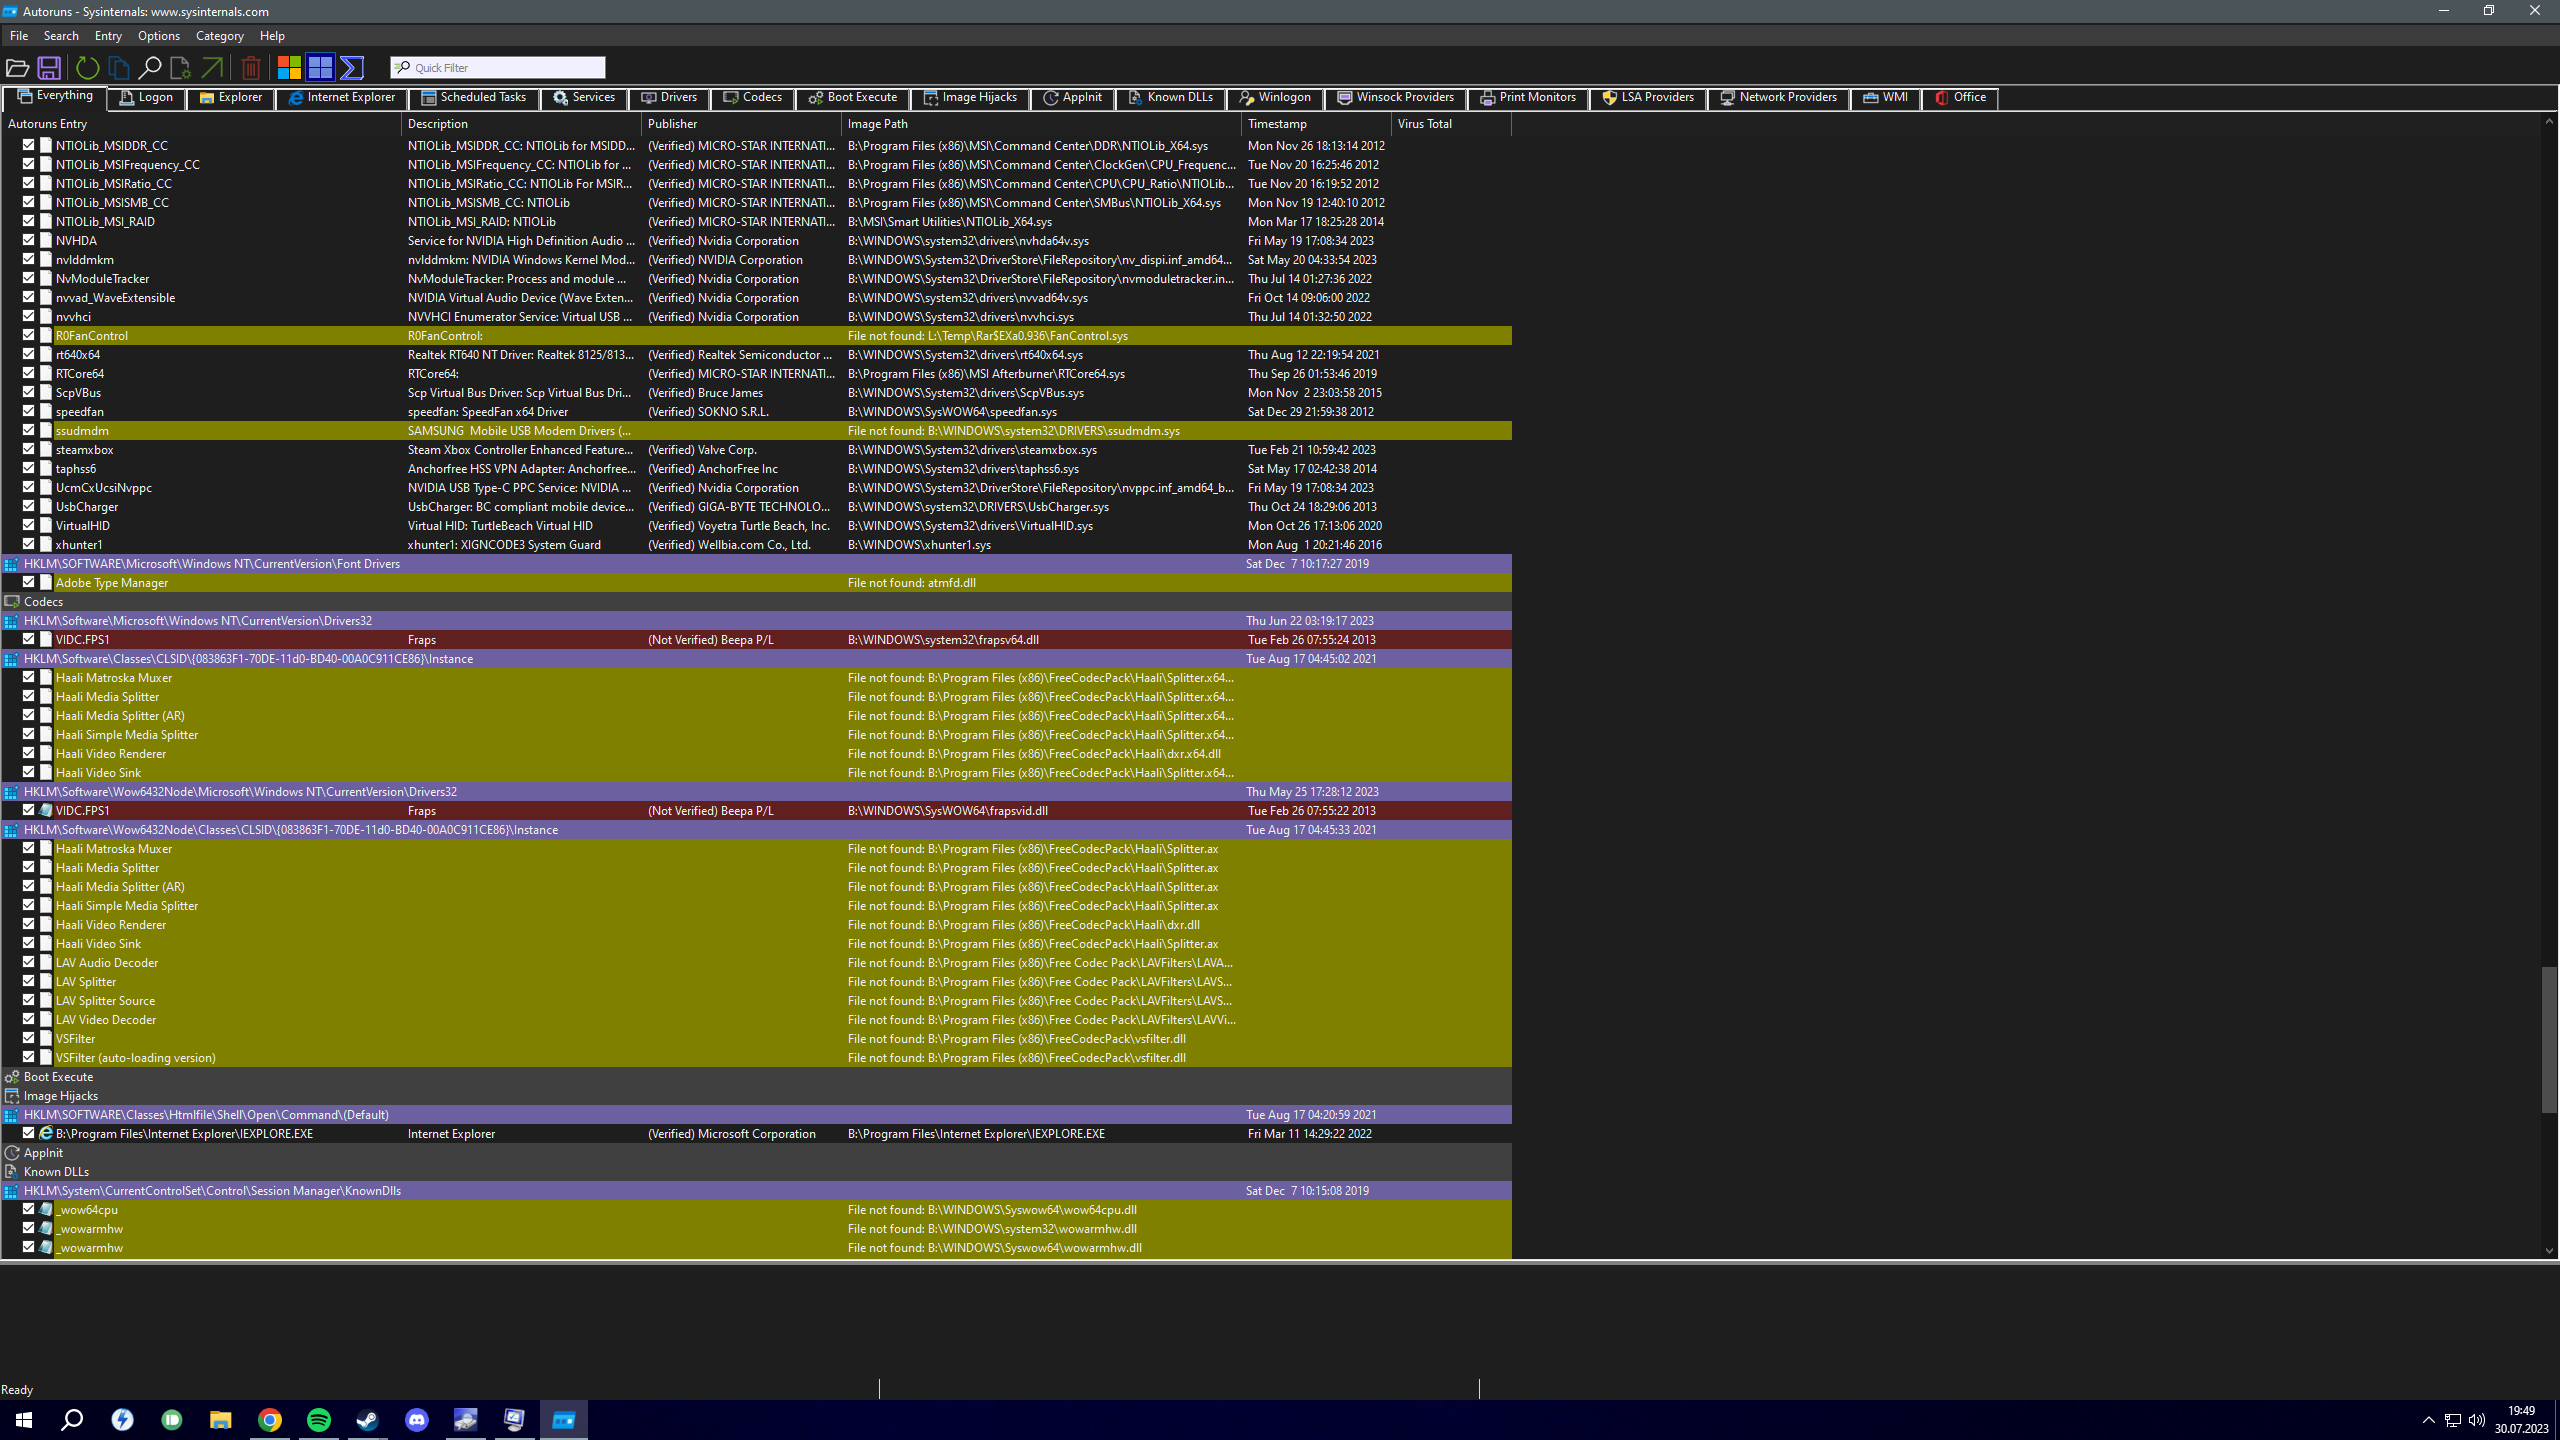Click the Find magnifier toolbar icon

tap(149, 68)
